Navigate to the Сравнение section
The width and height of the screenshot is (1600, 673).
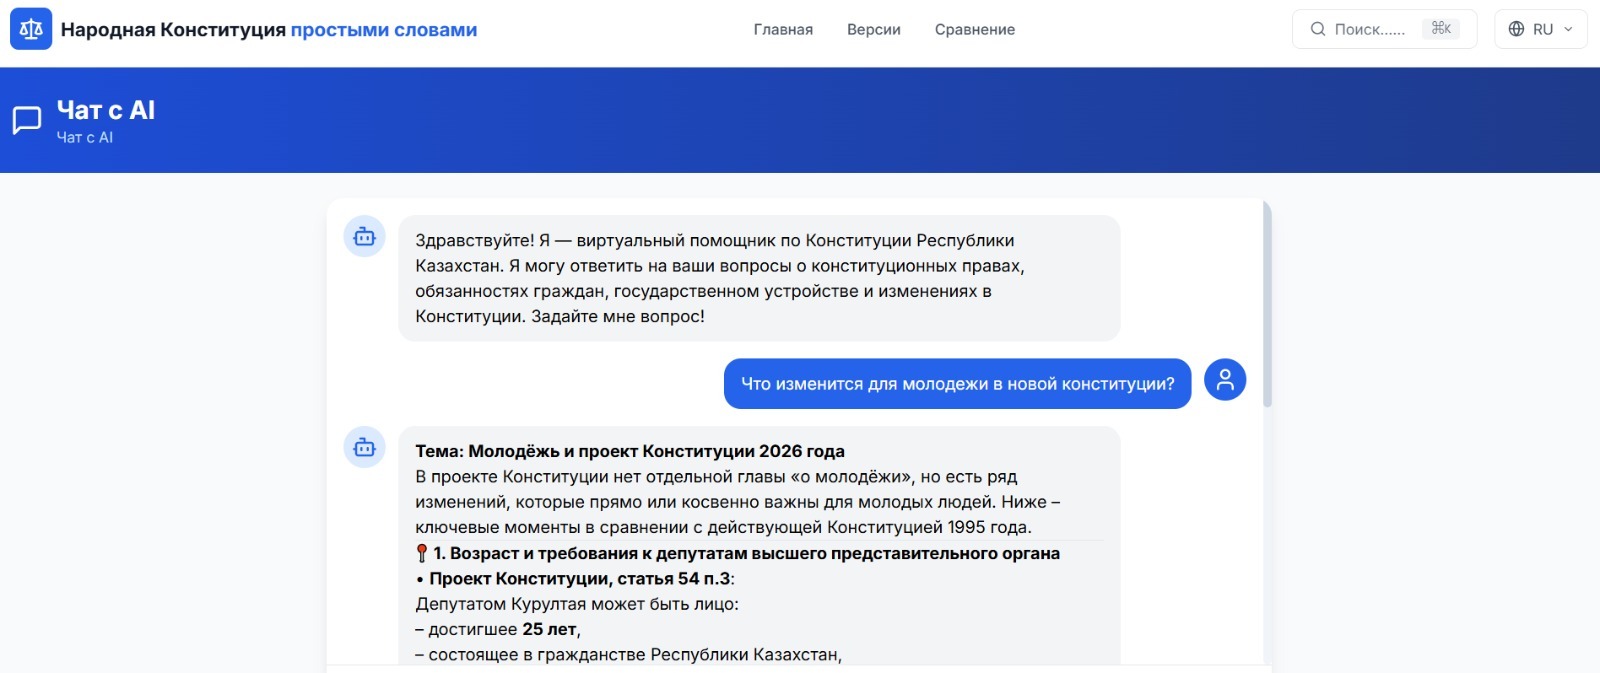pos(974,29)
